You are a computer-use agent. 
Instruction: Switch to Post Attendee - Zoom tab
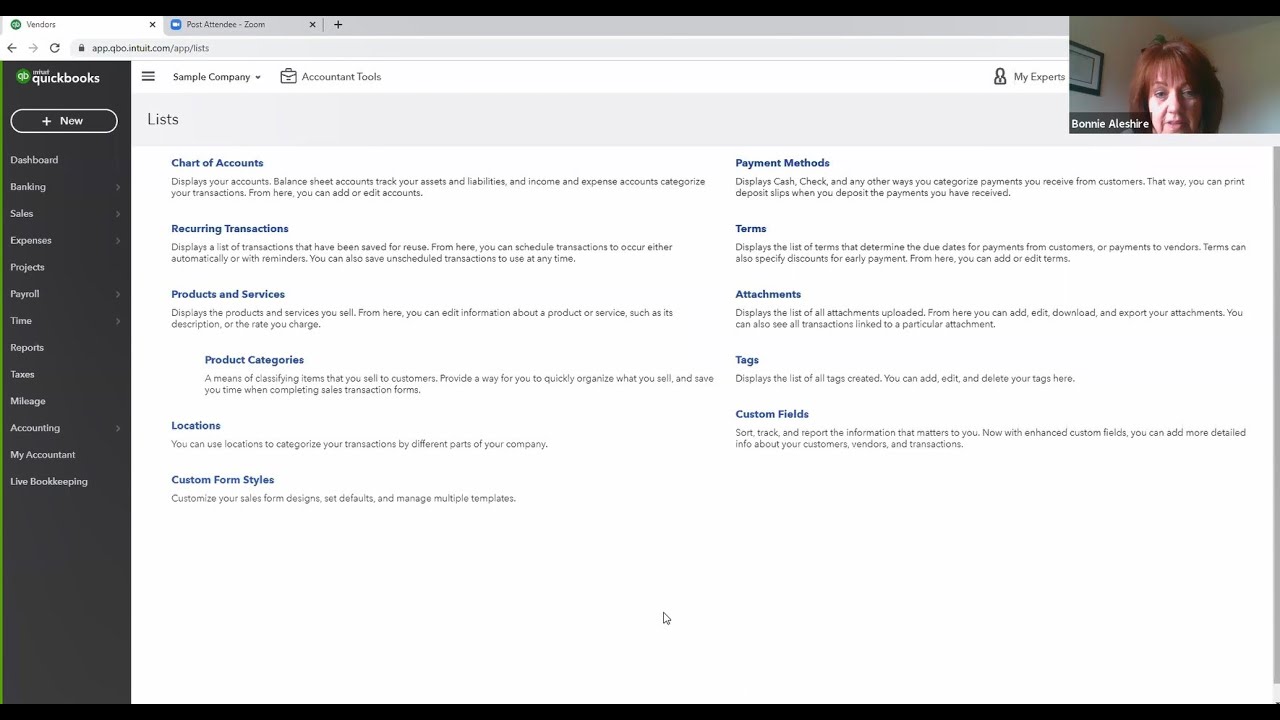tap(243, 24)
